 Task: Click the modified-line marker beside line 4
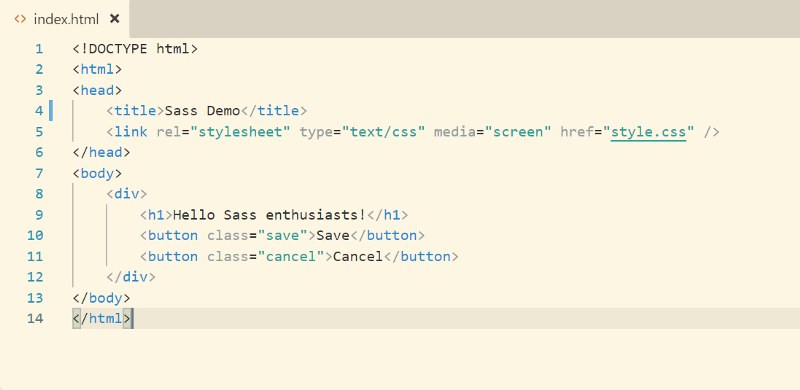click(x=51, y=111)
